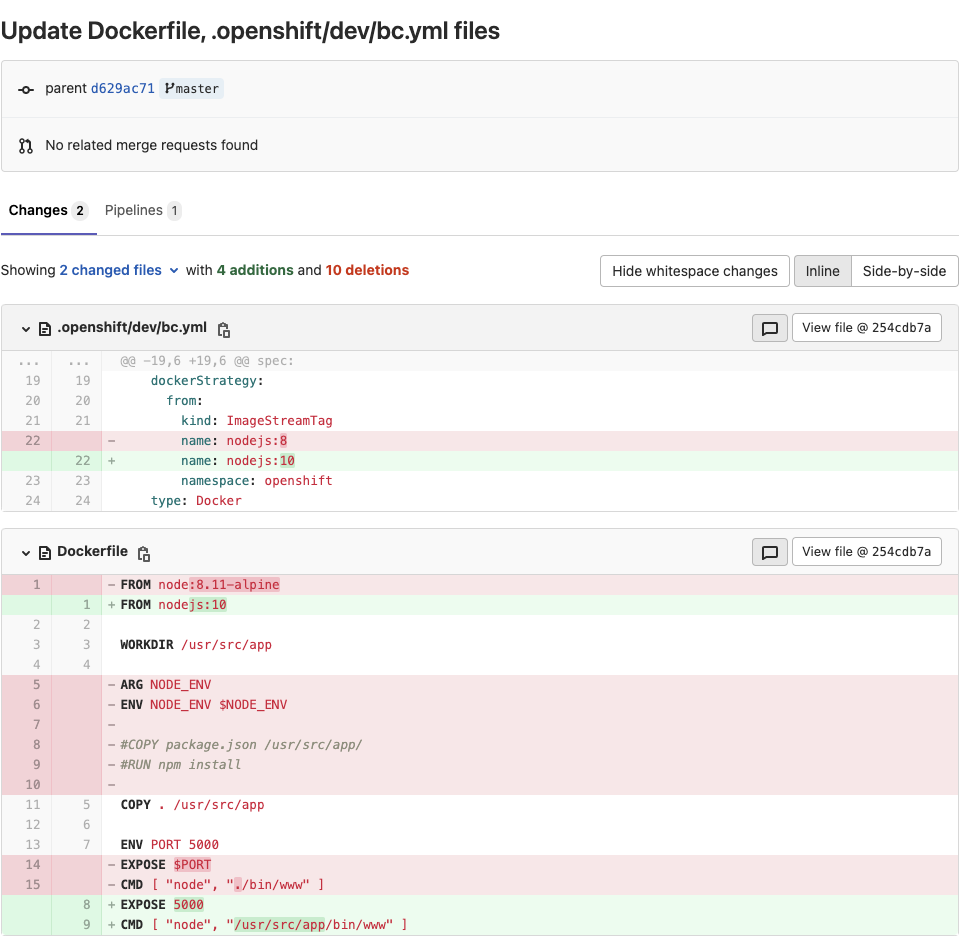Viewport: 961px width, 939px height.
Task: View the bc.yml file at 254cdb7a
Action: (x=866, y=328)
